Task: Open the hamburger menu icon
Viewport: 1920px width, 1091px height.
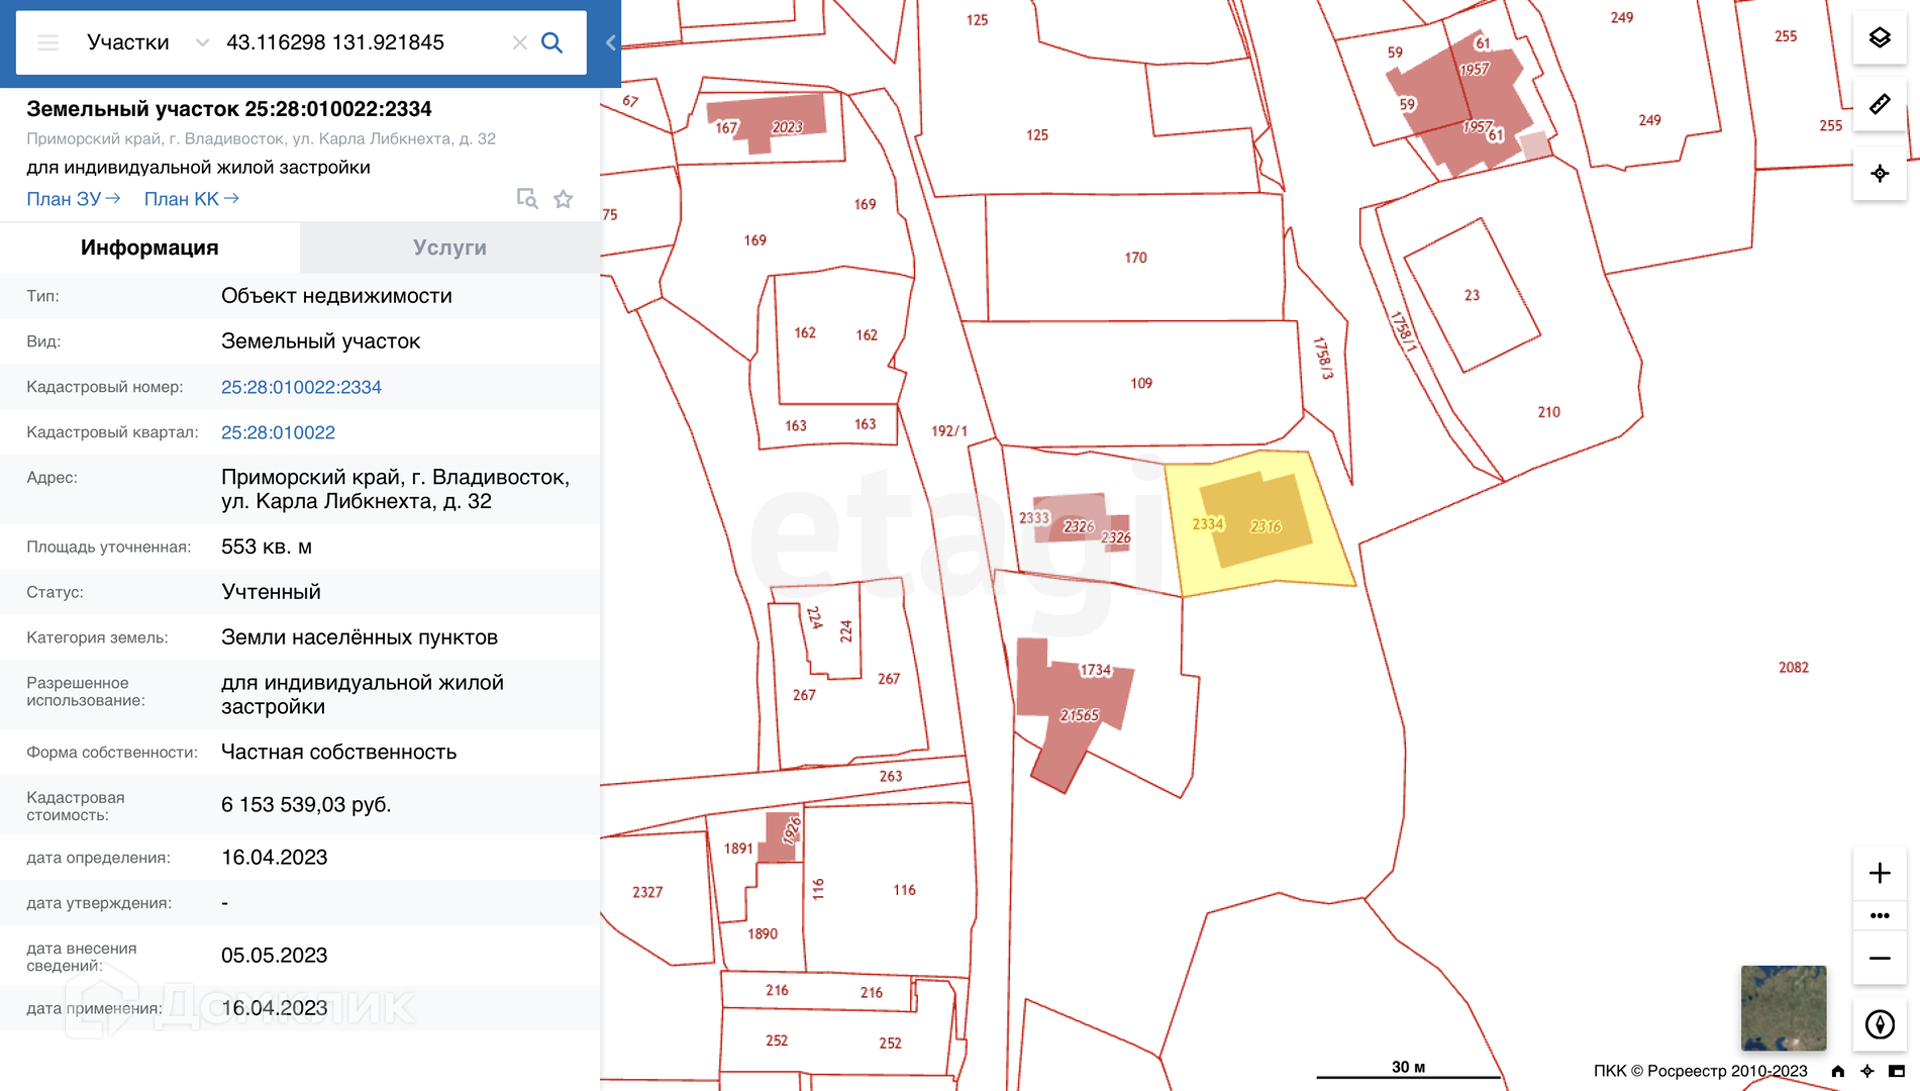Action: [x=47, y=43]
